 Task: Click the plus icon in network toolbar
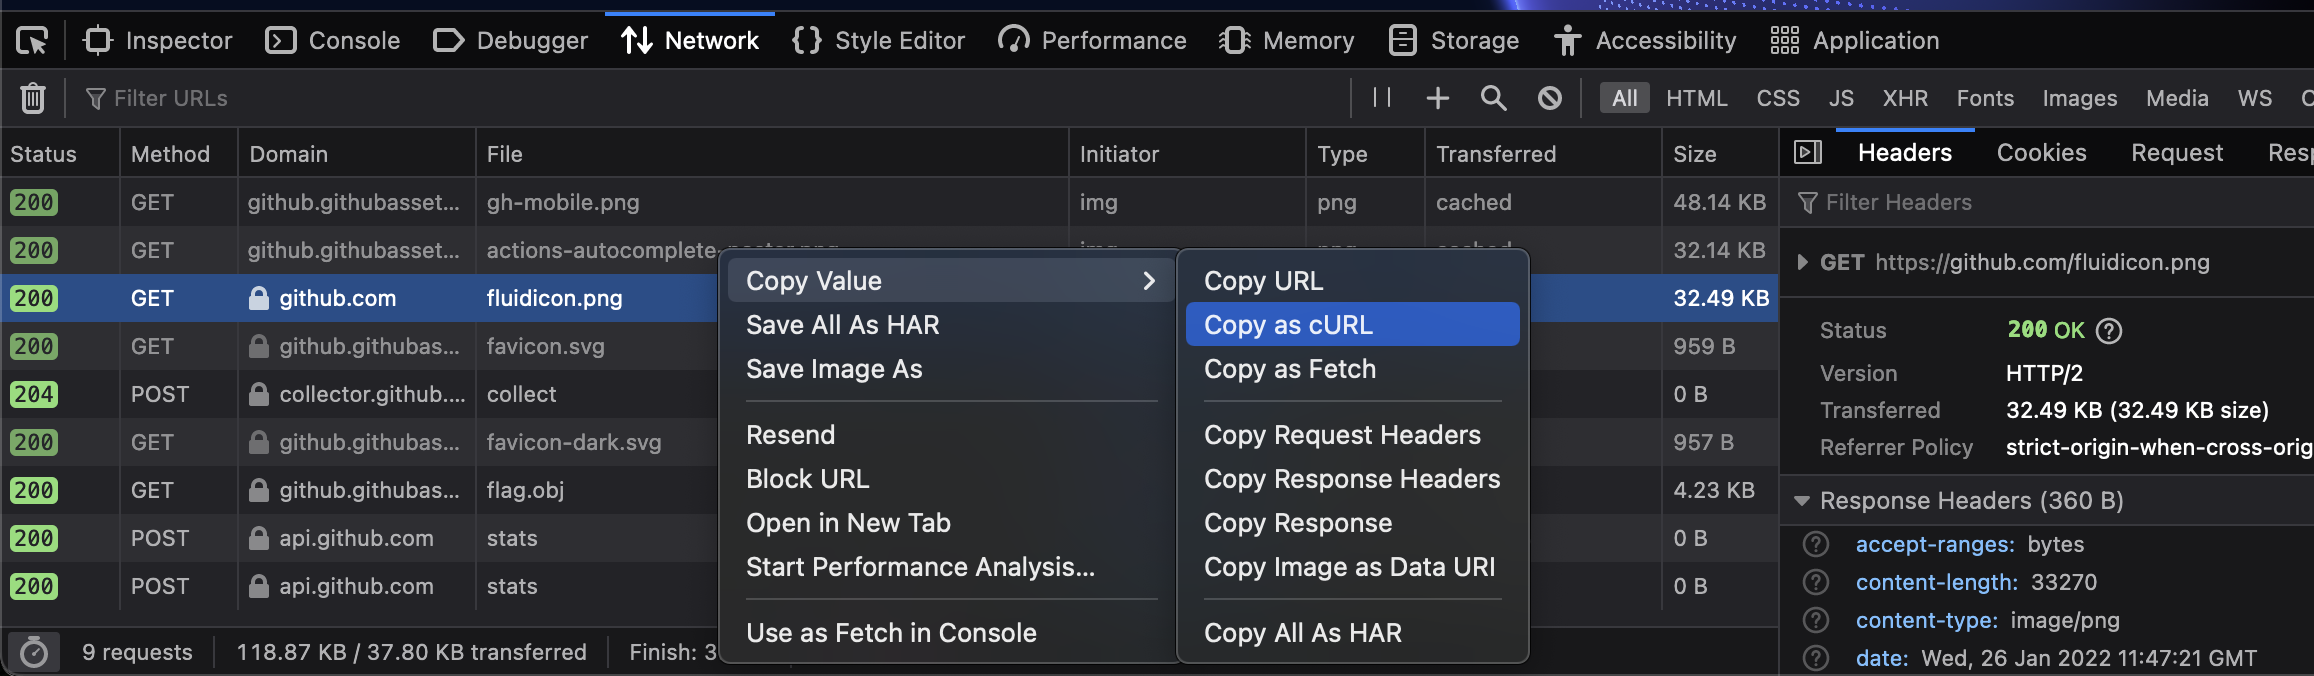tap(1437, 98)
